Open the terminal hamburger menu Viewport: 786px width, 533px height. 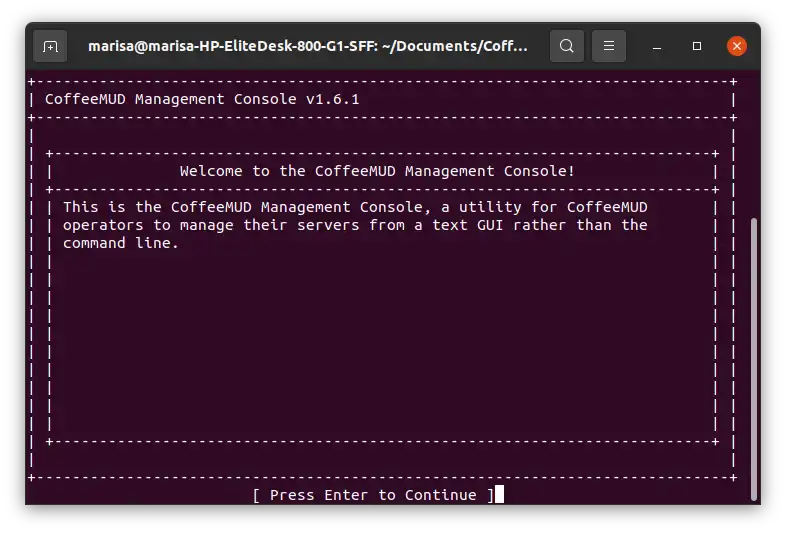[x=609, y=46]
